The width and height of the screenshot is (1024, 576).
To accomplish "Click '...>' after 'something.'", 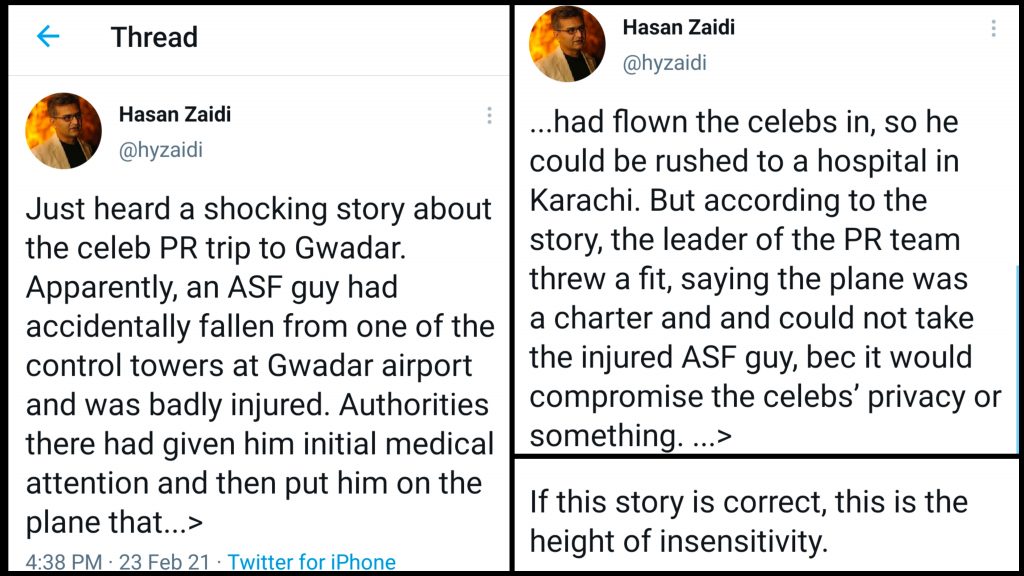I will tap(711, 436).
